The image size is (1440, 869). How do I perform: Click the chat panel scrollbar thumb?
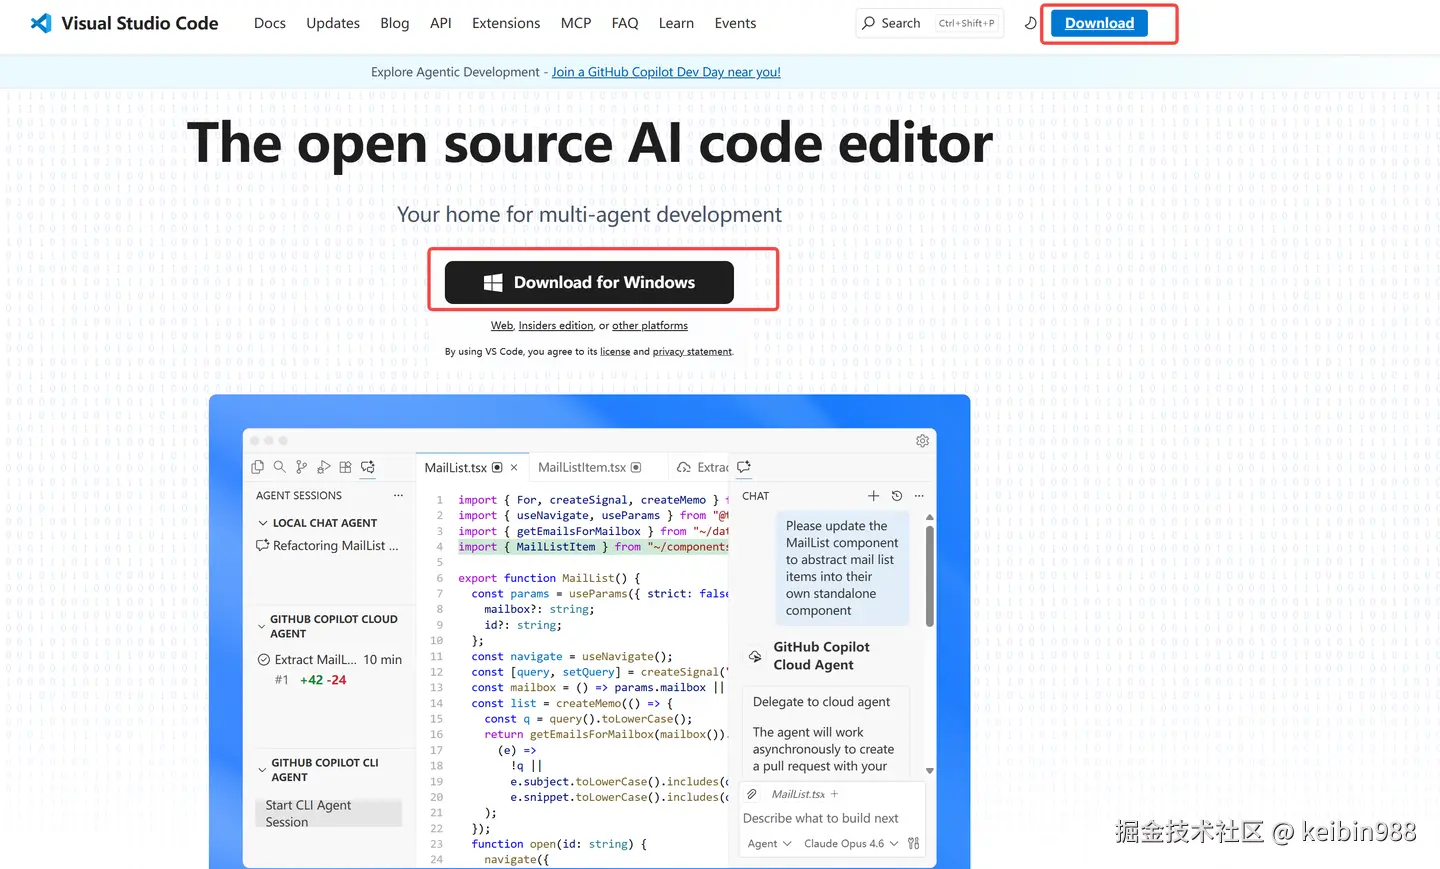930,576
